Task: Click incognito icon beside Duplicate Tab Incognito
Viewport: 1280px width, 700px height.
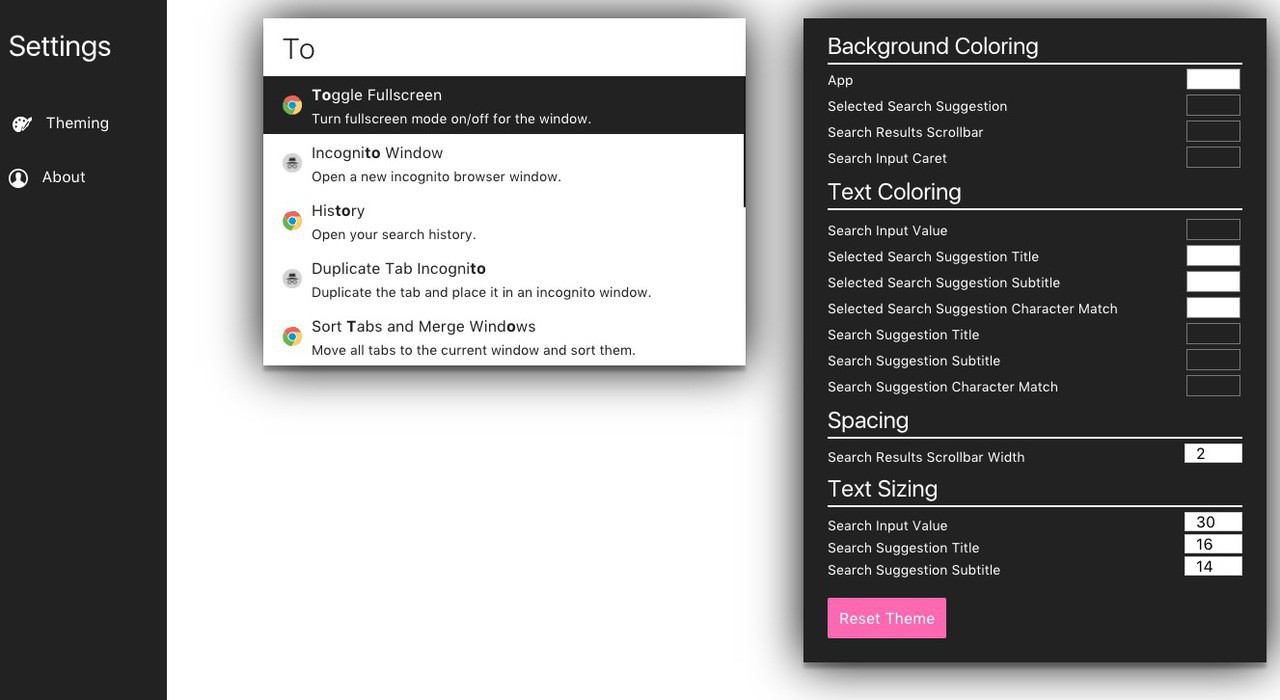Action: pos(292,279)
